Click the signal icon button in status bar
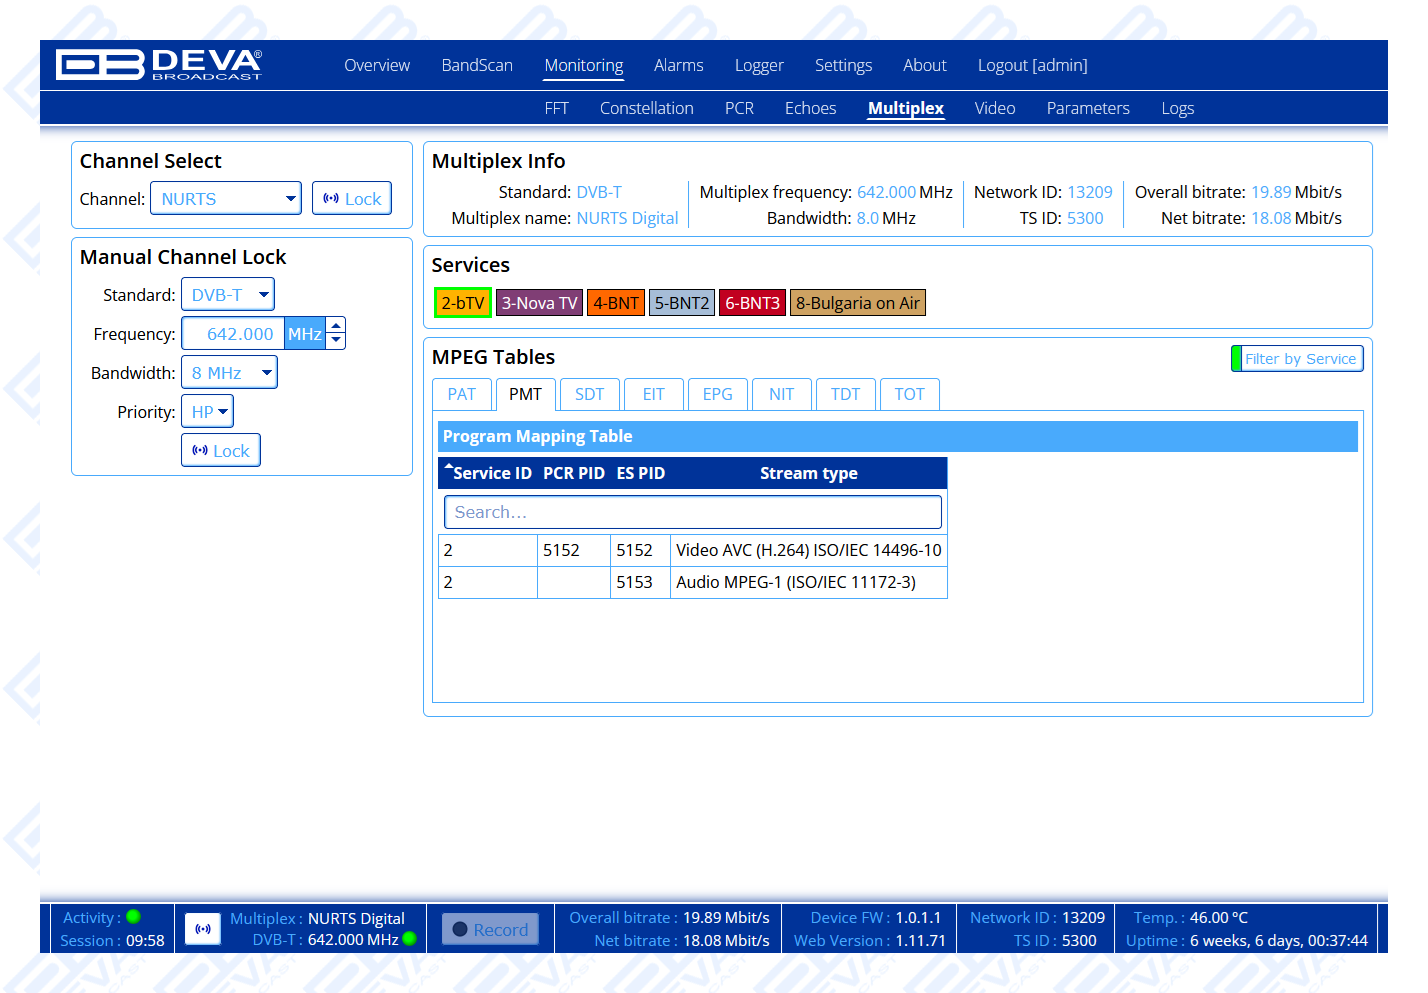This screenshot has height=993, width=1428. [x=203, y=929]
